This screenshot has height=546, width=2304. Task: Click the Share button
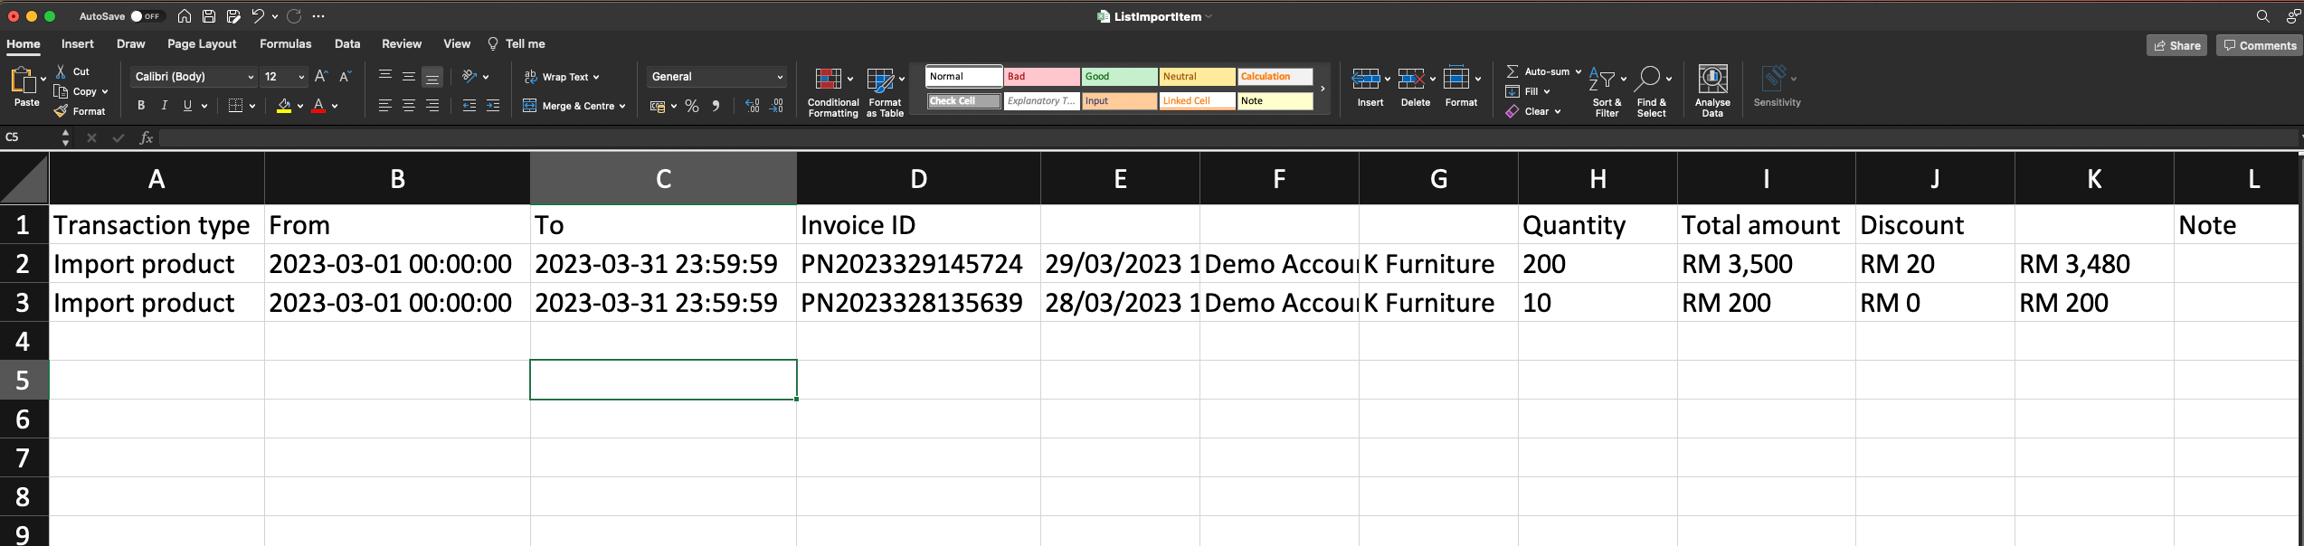coord(2176,45)
